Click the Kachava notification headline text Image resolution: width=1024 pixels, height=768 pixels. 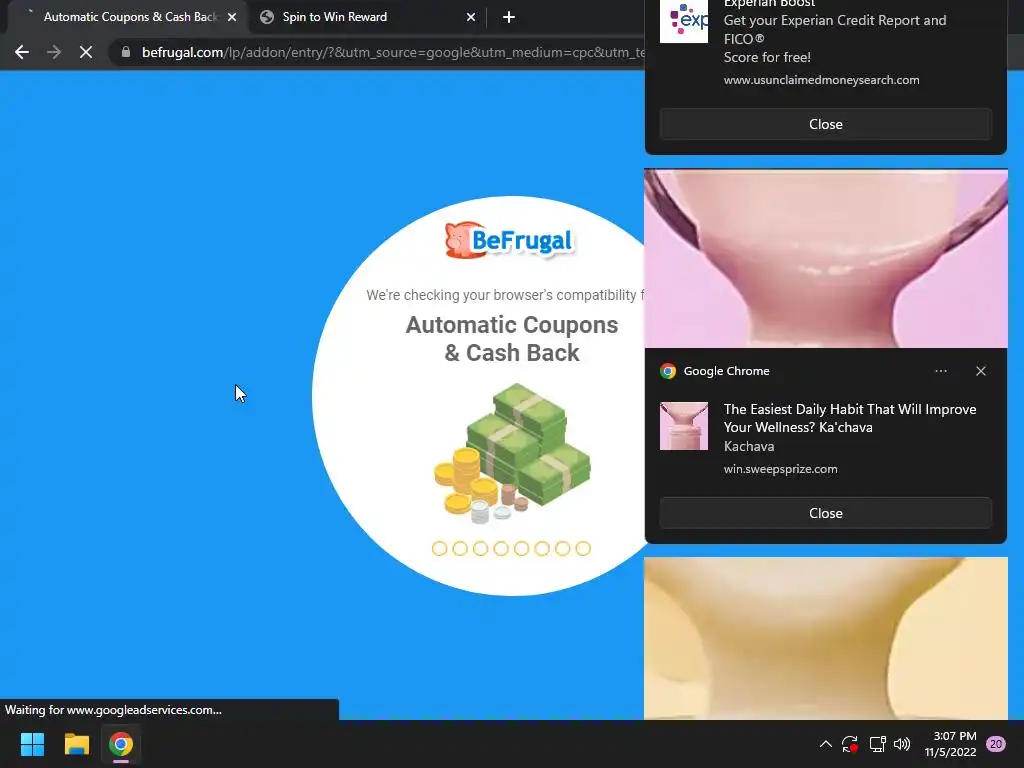coord(850,418)
